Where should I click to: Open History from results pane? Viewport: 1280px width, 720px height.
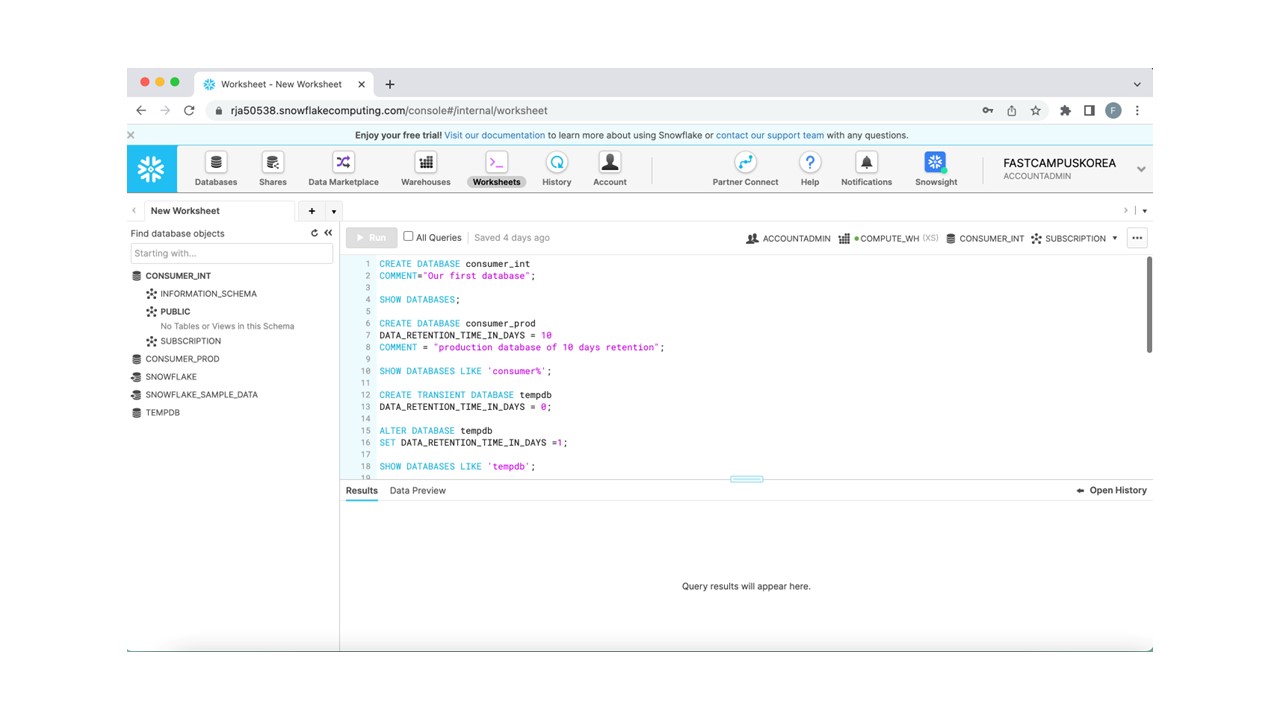click(x=1111, y=491)
